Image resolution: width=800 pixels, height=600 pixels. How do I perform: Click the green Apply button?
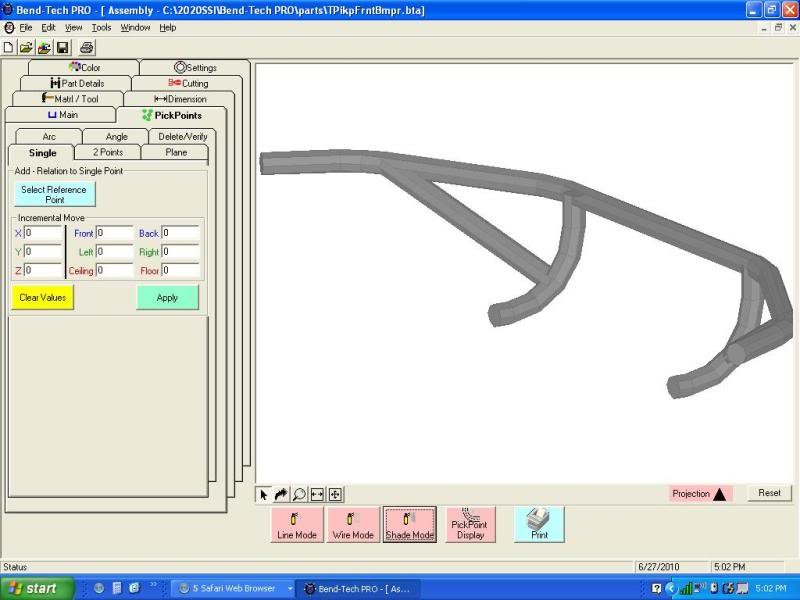(167, 297)
